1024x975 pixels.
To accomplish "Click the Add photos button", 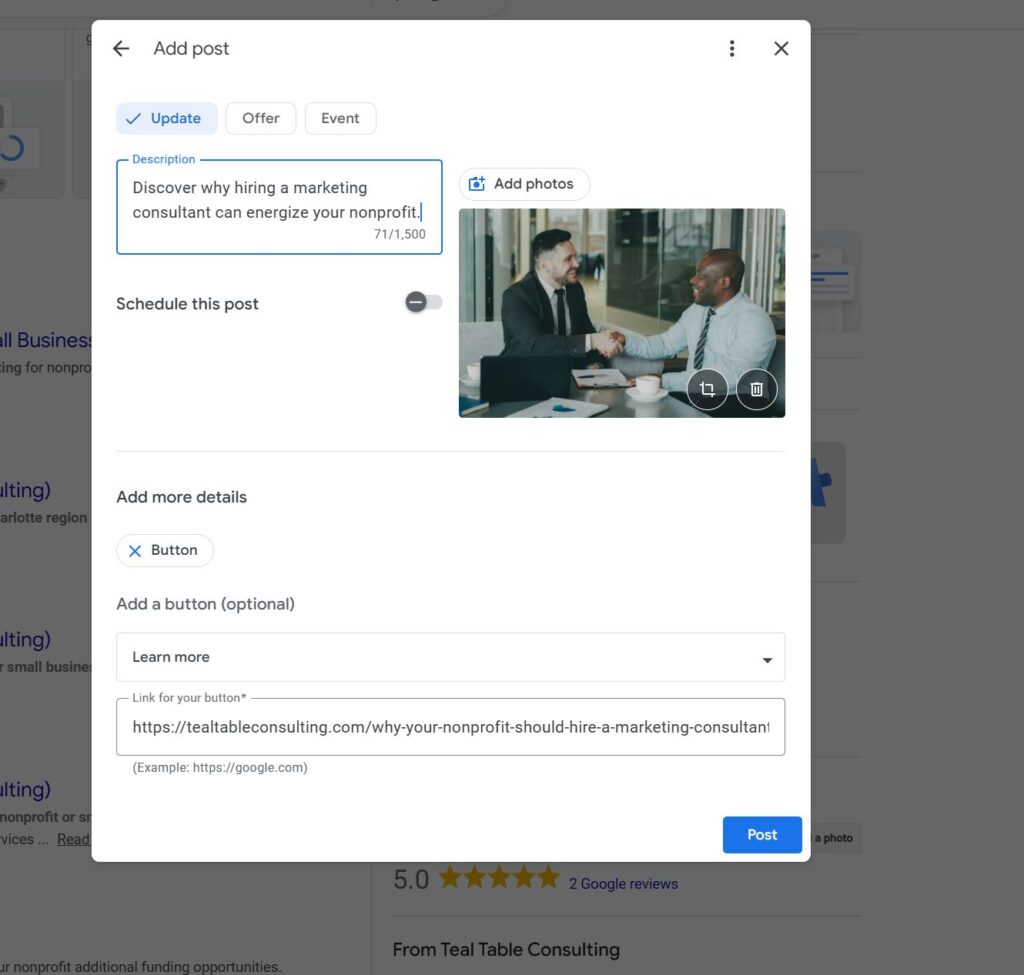I will pos(524,184).
